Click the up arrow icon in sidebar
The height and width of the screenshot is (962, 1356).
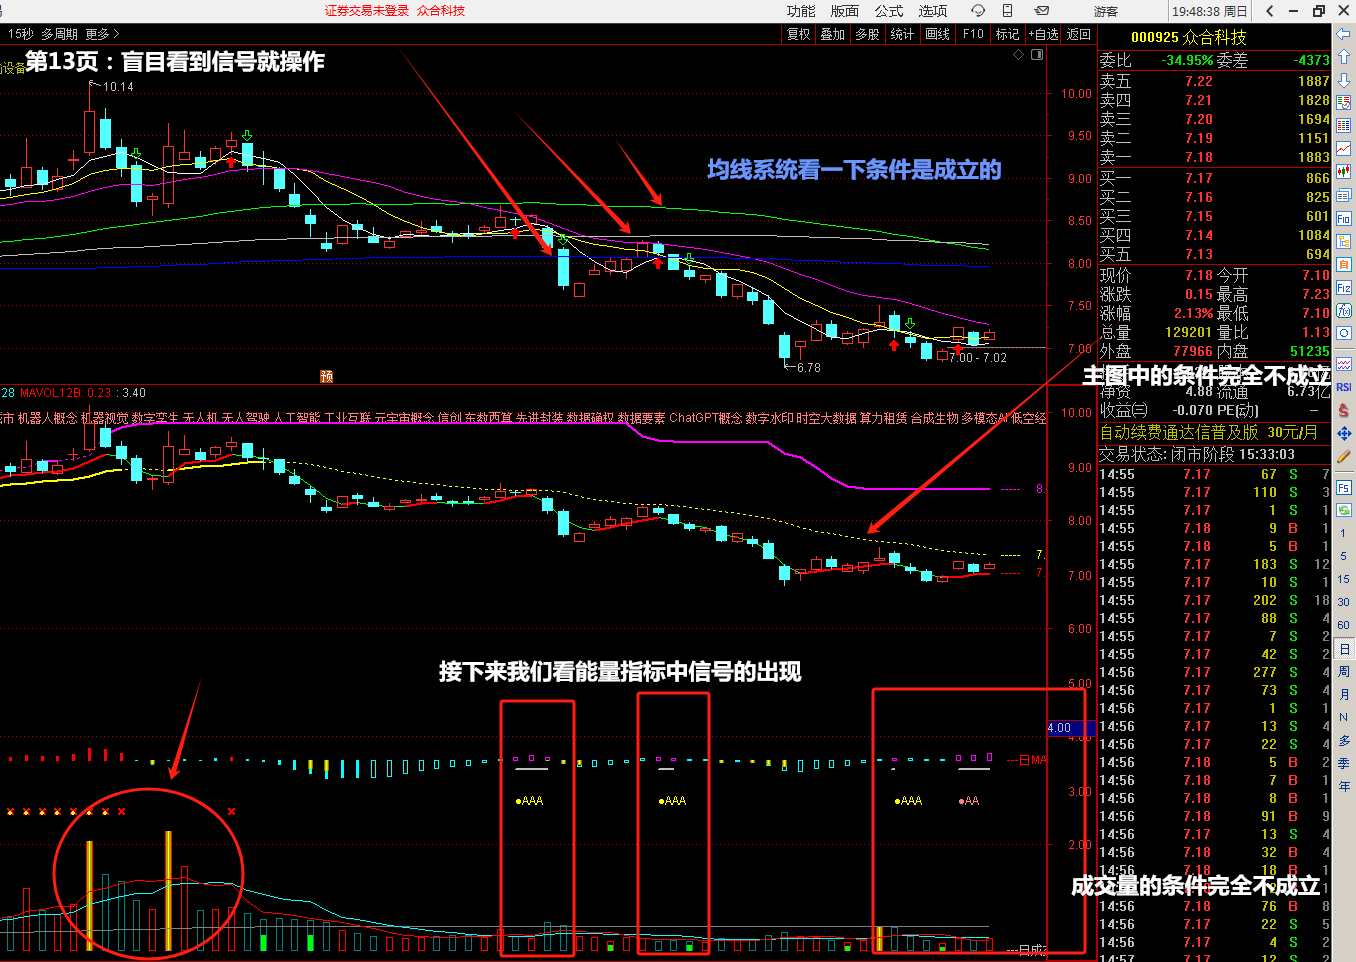point(1344,57)
